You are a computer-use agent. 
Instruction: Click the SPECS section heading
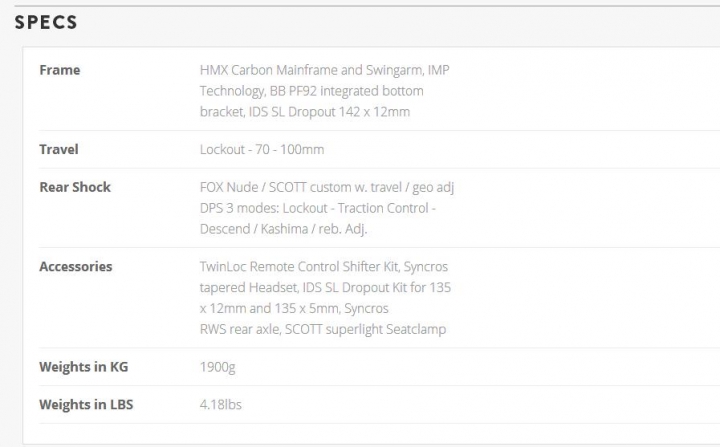pos(46,23)
